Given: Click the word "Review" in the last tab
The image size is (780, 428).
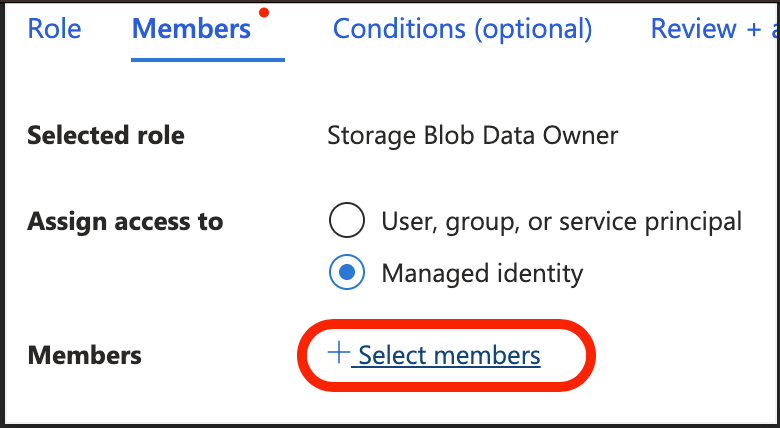Looking at the screenshot, I should 694,29.
